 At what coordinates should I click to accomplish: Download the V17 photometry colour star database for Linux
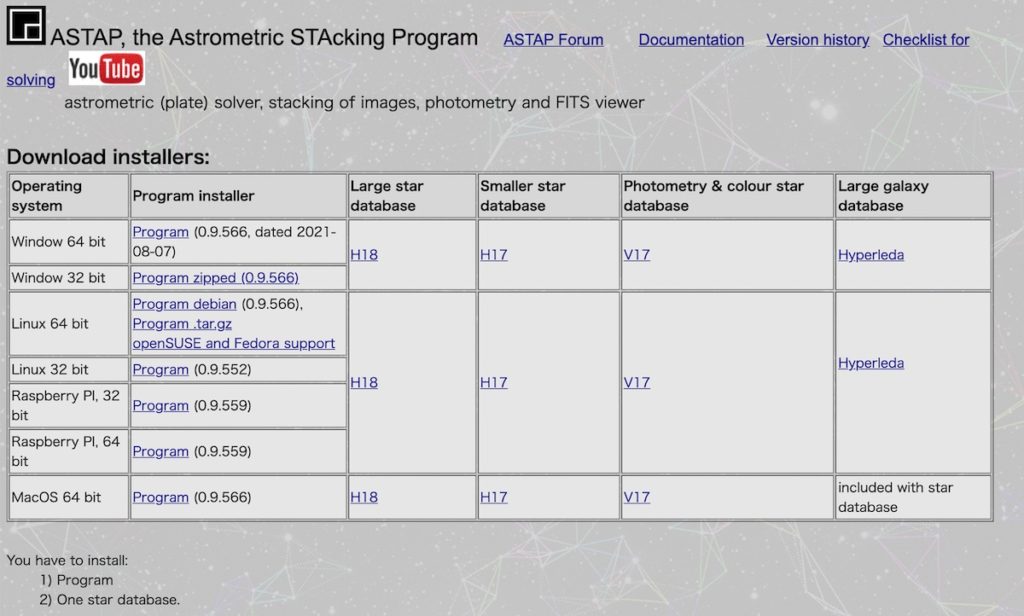[636, 382]
